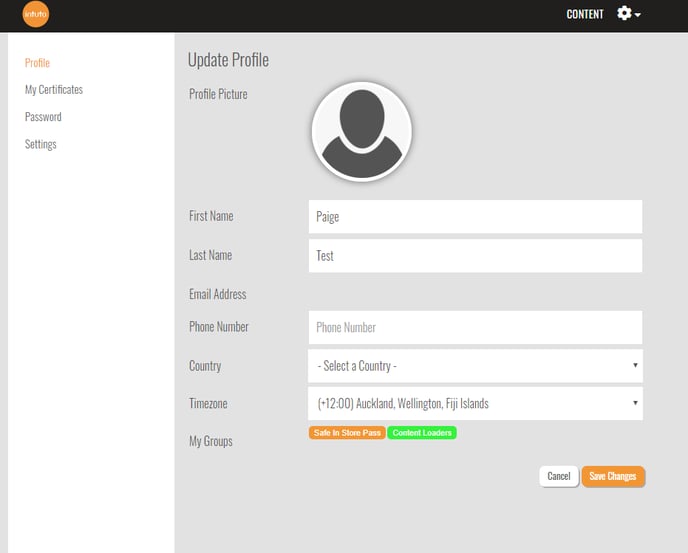Click the Safe In Store Pass tag
The height and width of the screenshot is (553, 688).
(347, 433)
